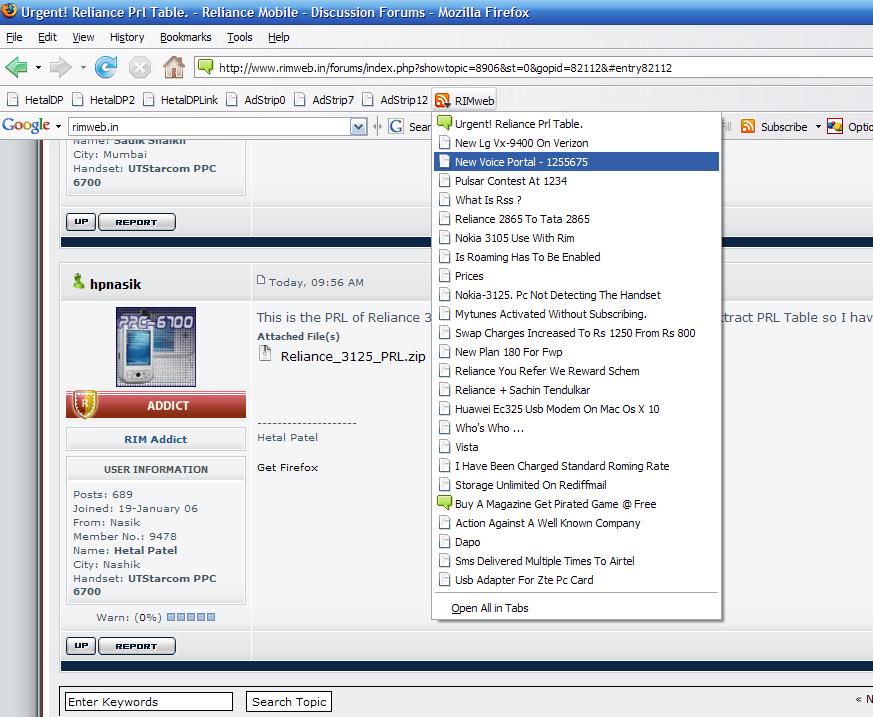This screenshot has width=873, height=717.
Task: Select Nokia 3105 Use With Rim entry
Action: [x=576, y=238]
